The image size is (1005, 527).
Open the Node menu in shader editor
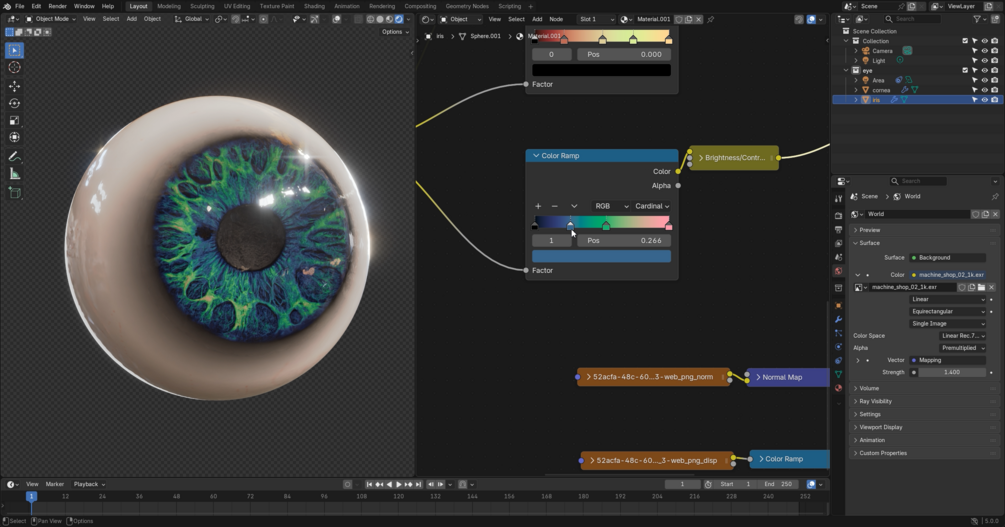[x=556, y=19]
